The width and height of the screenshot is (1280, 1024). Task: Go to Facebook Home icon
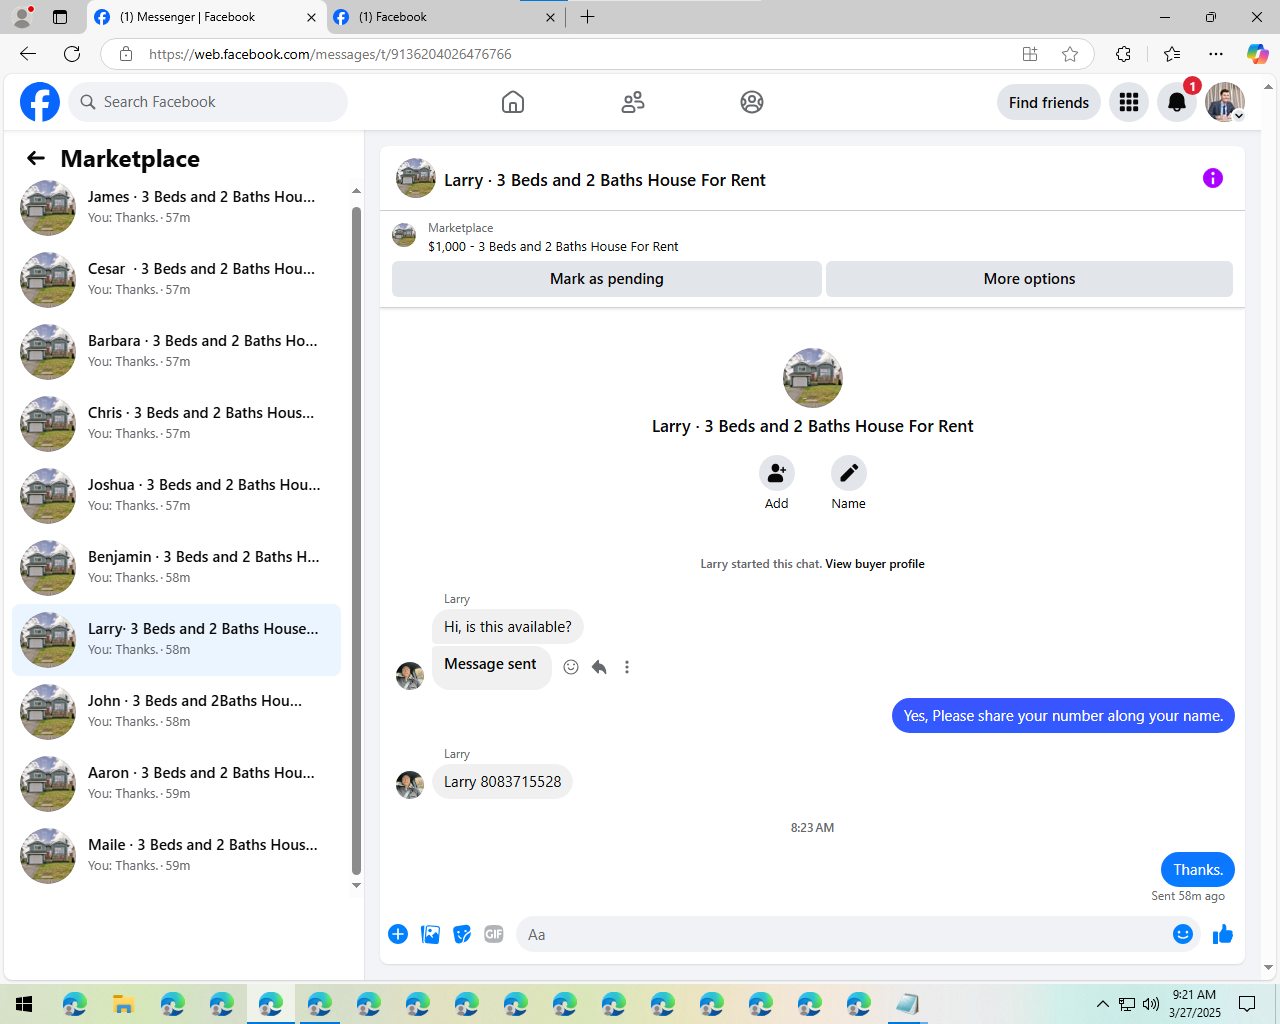coord(513,102)
